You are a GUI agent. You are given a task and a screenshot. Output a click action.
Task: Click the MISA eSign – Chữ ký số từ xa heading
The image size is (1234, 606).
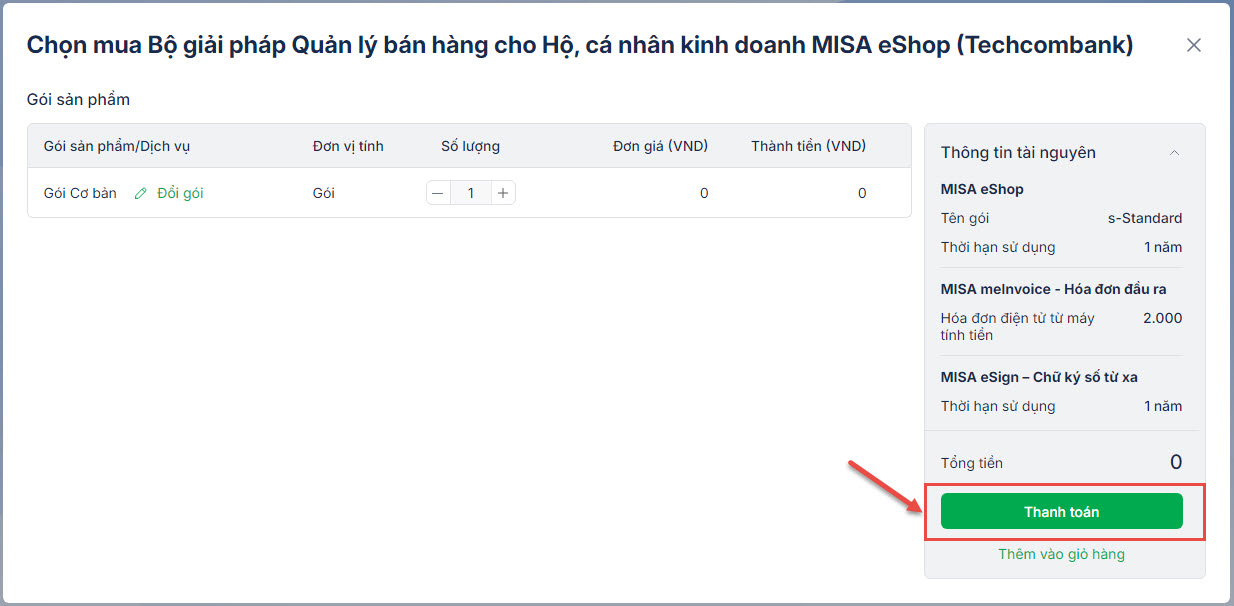1039,377
